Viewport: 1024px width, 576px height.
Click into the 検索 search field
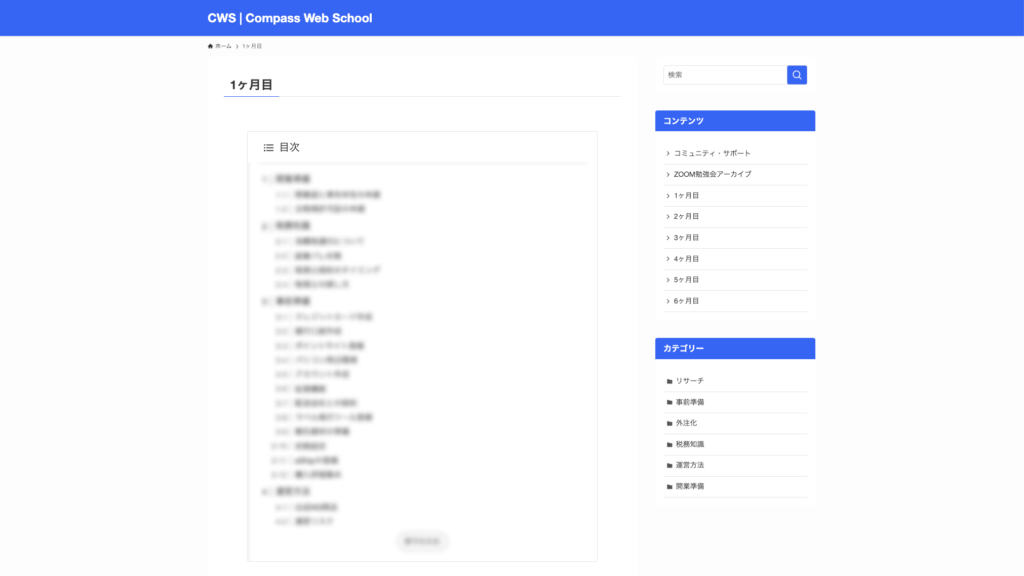725,75
